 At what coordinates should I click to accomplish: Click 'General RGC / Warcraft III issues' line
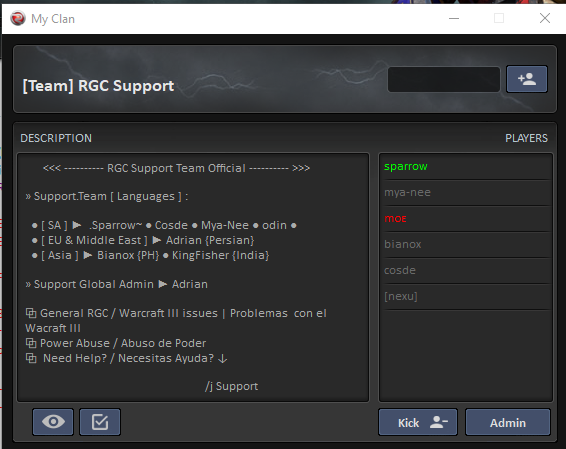[176, 321]
